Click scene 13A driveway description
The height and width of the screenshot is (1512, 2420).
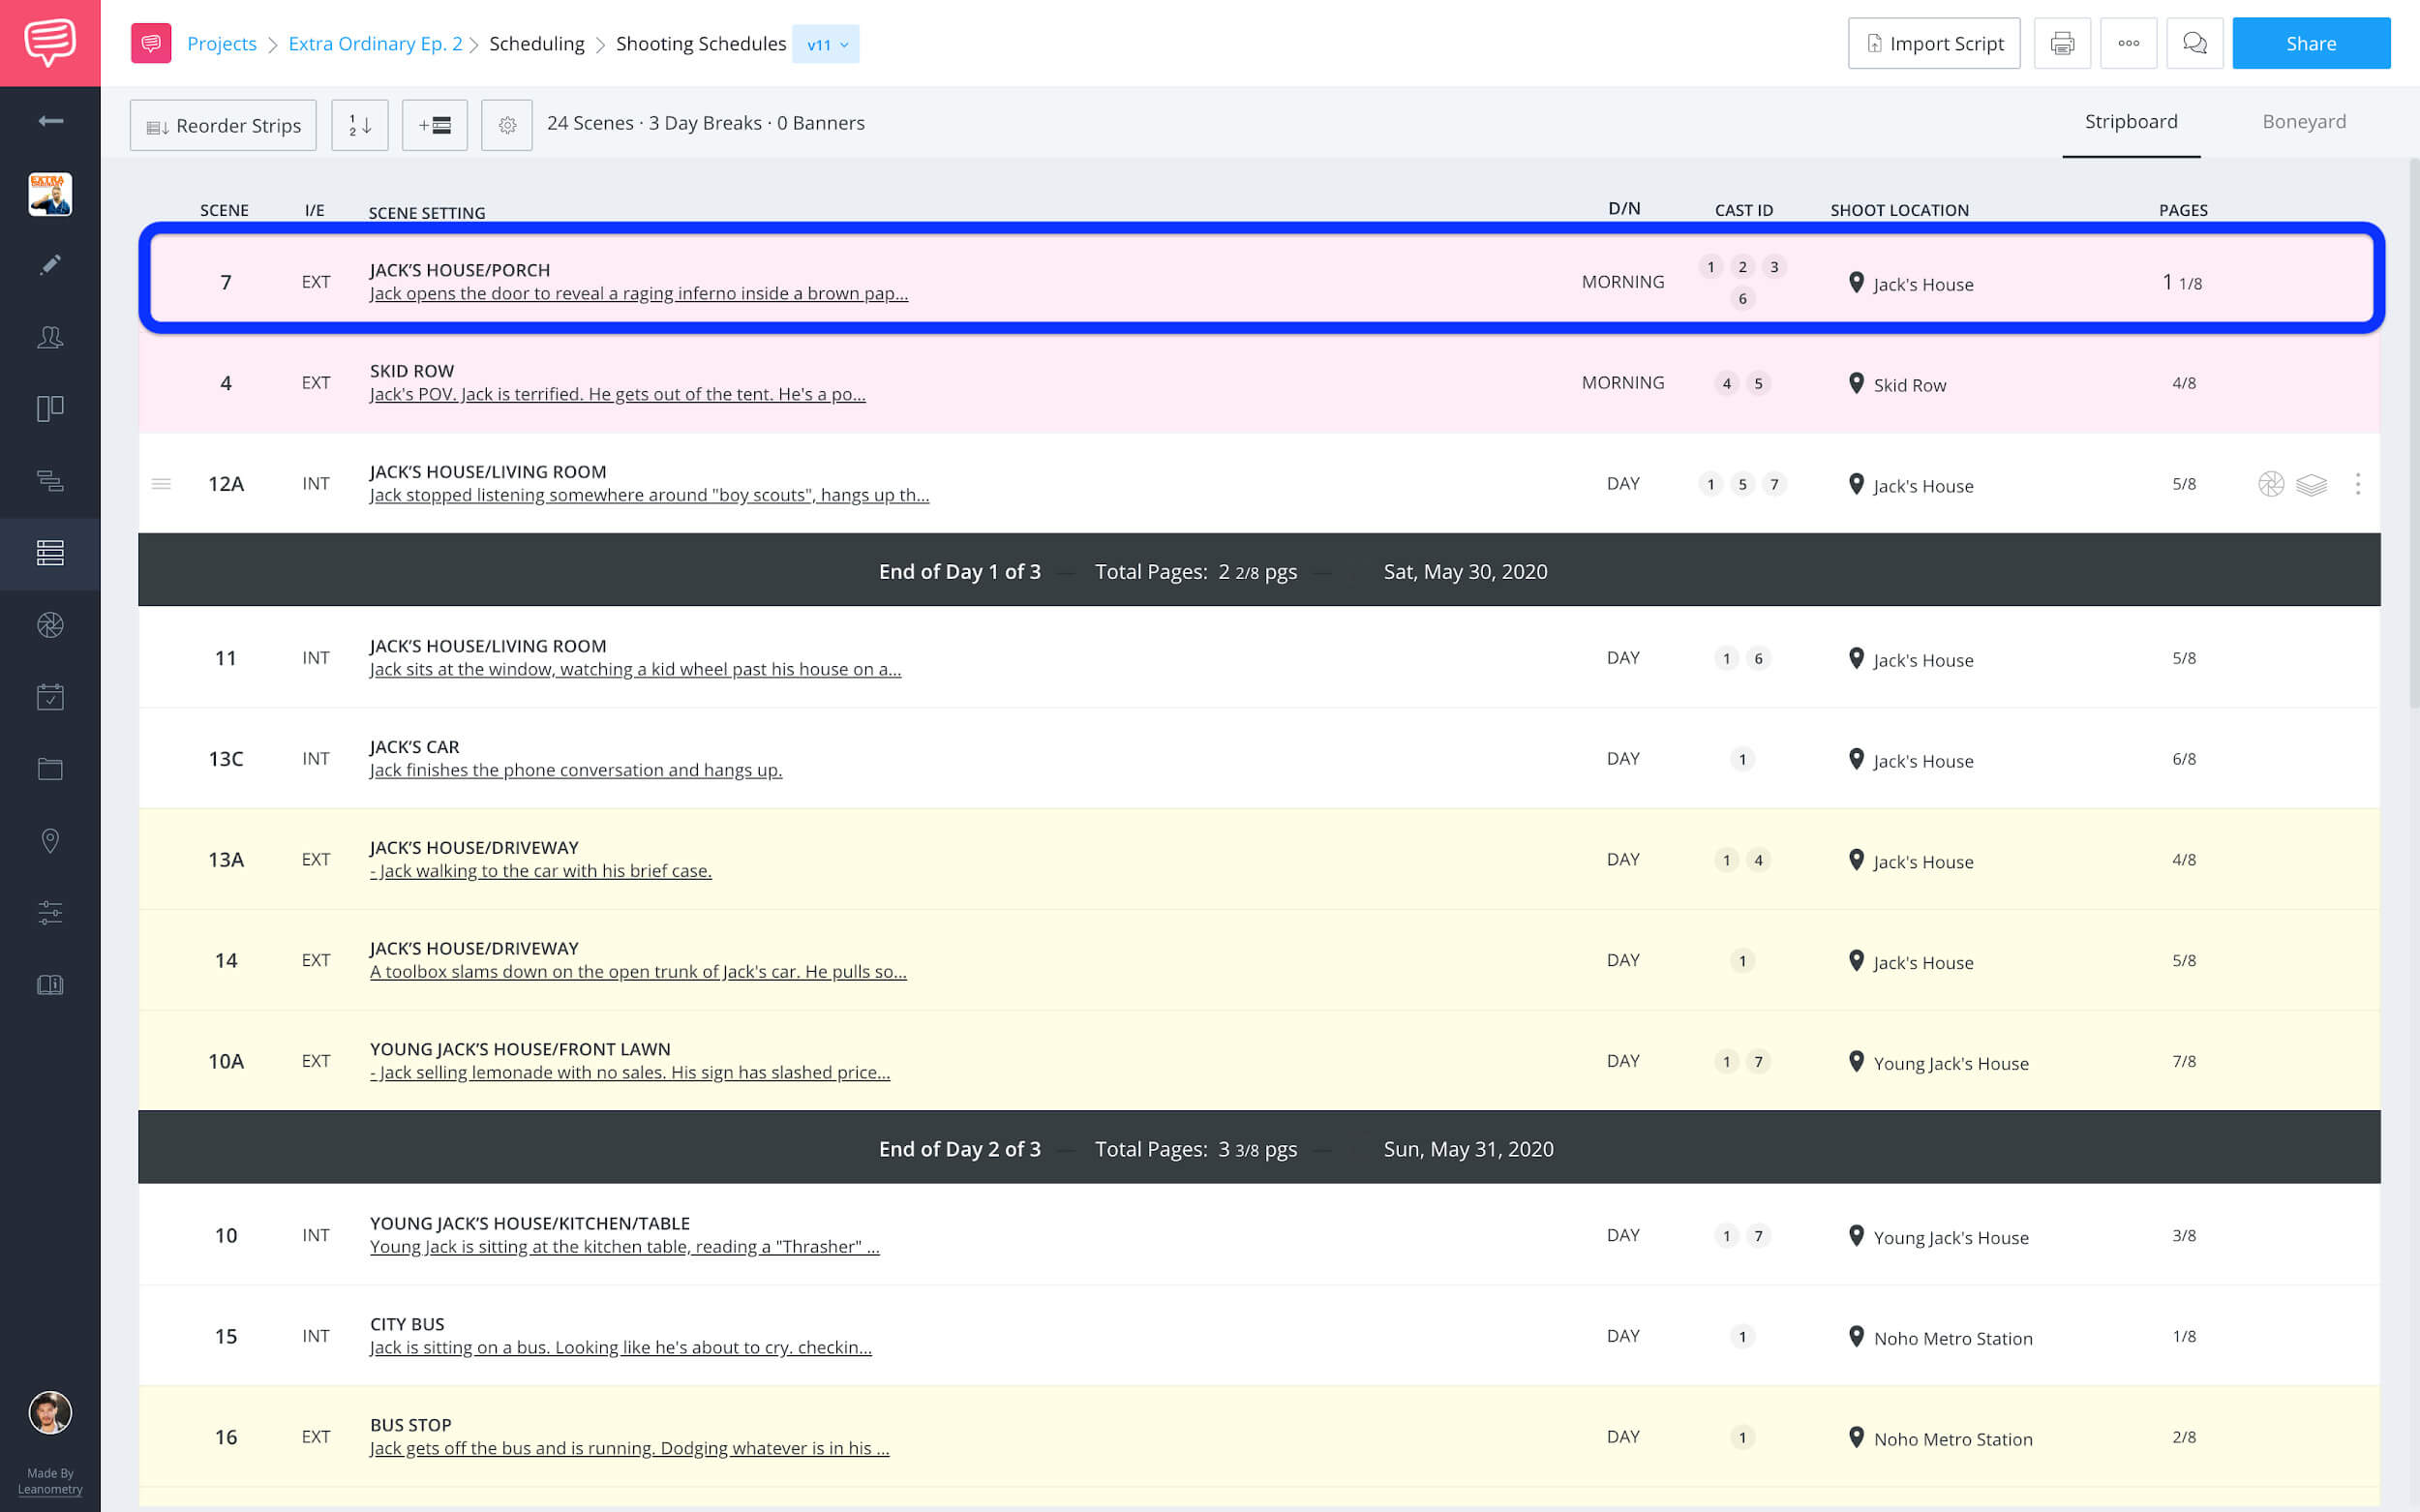click(541, 871)
